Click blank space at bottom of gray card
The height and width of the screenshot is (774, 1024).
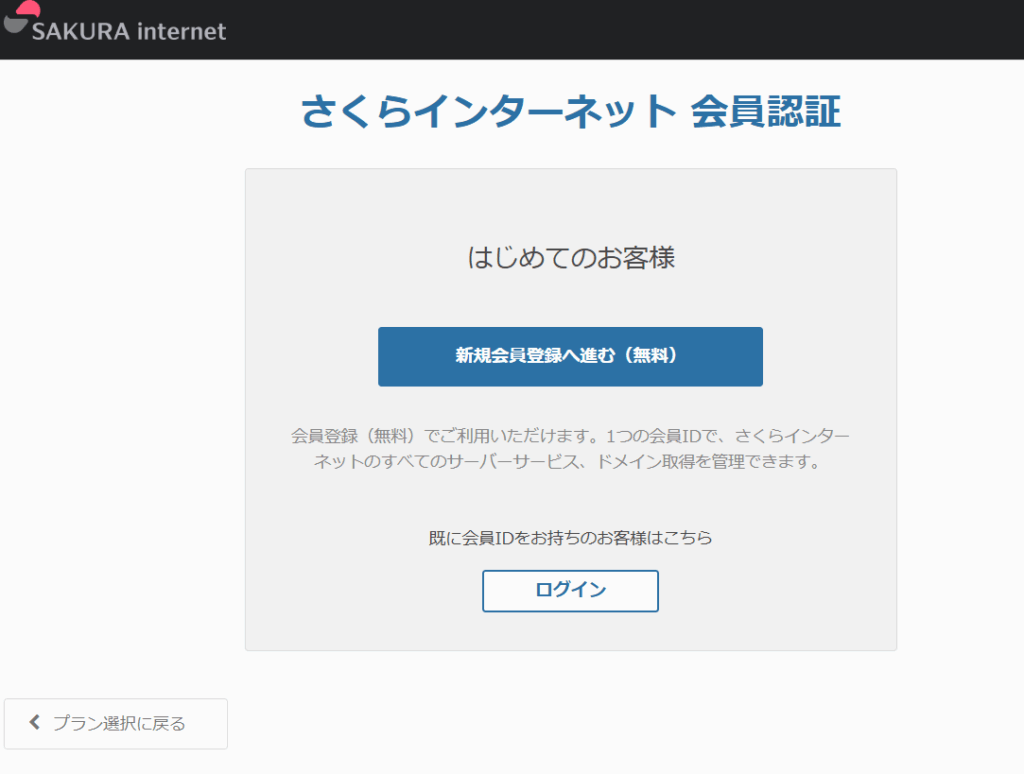point(570,632)
